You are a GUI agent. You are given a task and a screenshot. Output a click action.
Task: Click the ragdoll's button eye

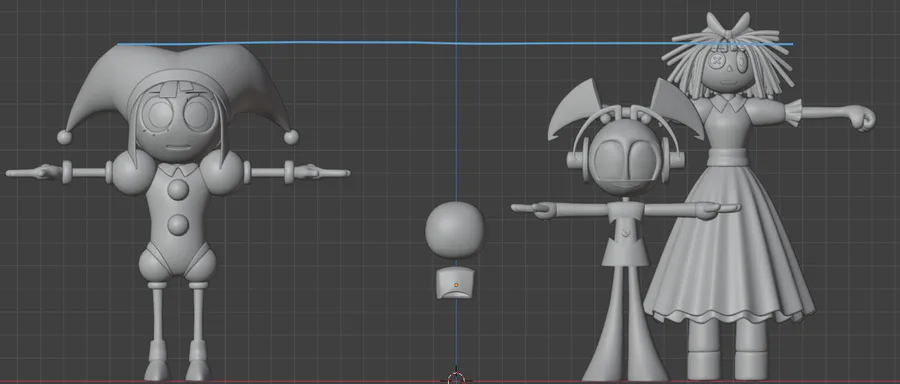[716, 60]
